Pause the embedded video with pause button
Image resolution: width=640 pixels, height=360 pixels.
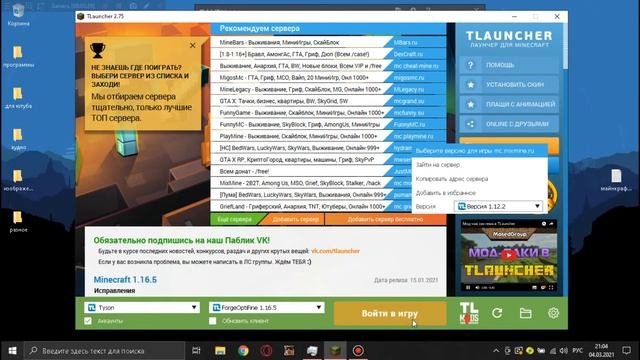coord(468,288)
